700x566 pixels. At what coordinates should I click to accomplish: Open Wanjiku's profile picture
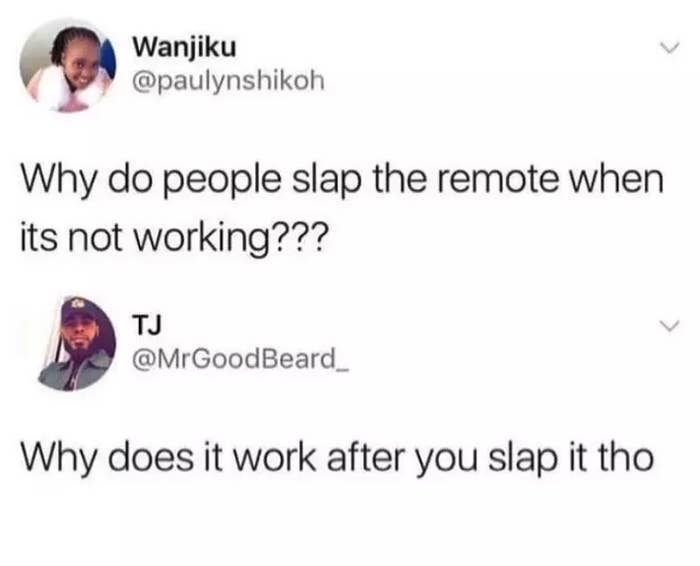pyautogui.click(x=68, y=66)
